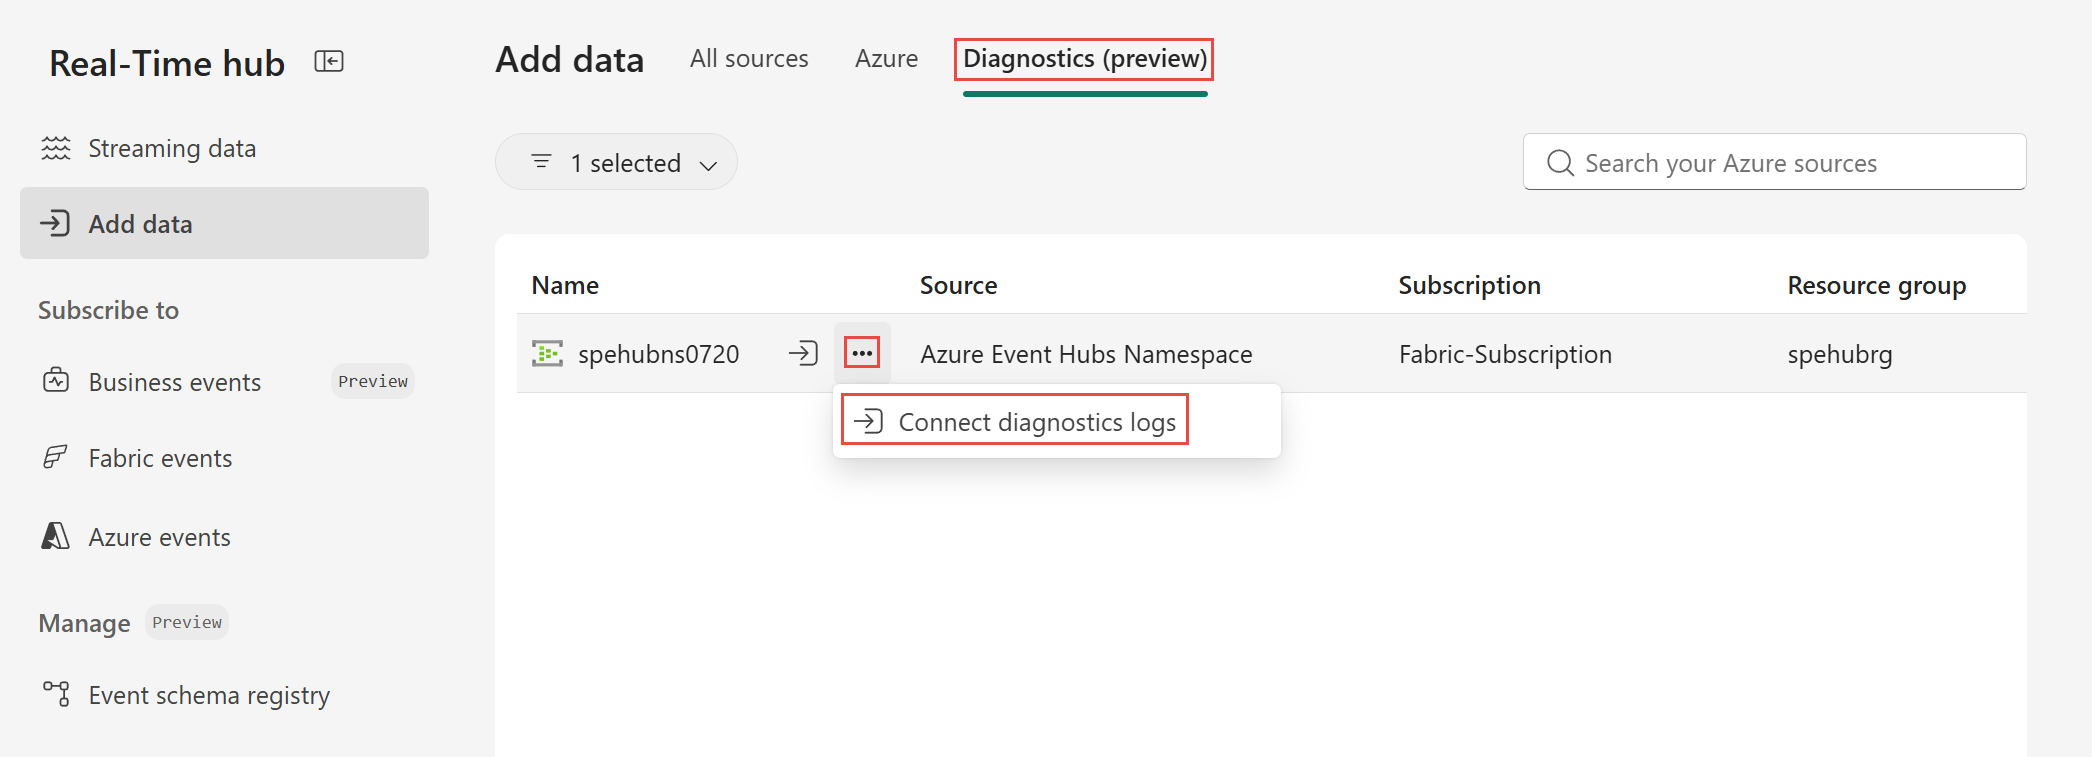
Task: Switch to the Azure tab
Action: tap(886, 59)
